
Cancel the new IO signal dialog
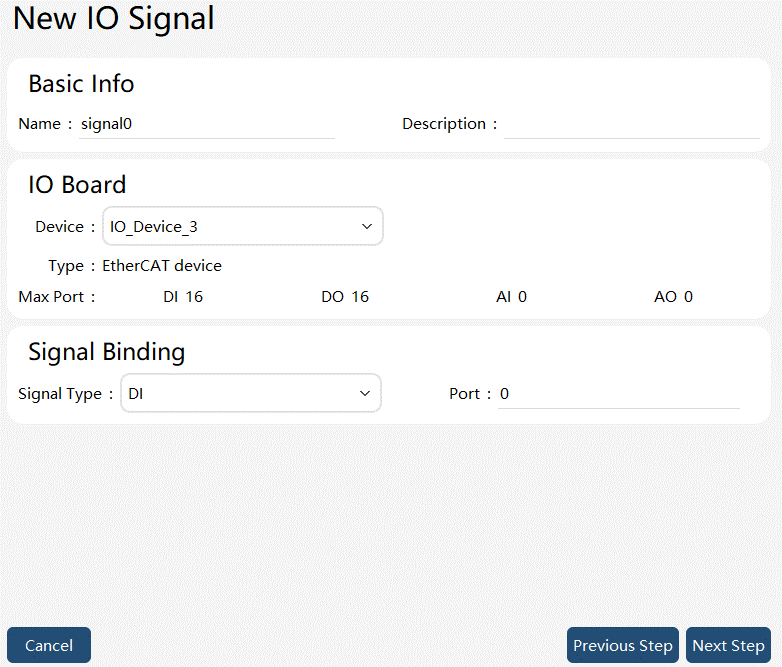(49, 645)
